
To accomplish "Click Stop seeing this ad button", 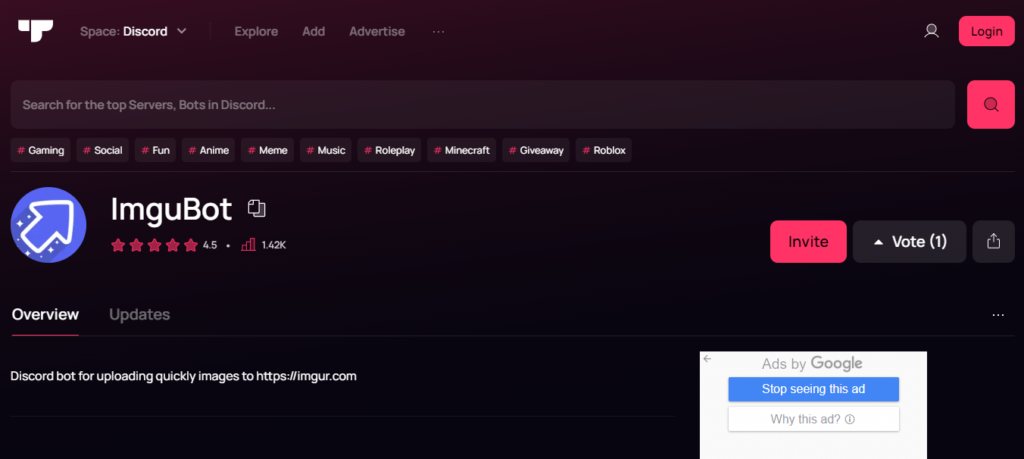I will click(813, 389).
